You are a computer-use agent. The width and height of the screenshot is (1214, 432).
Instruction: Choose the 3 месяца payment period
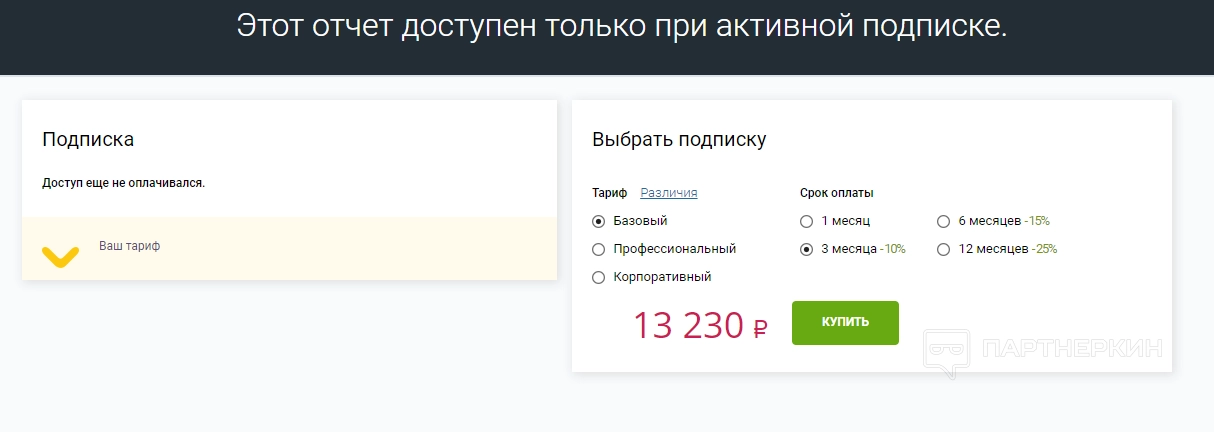[806, 249]
